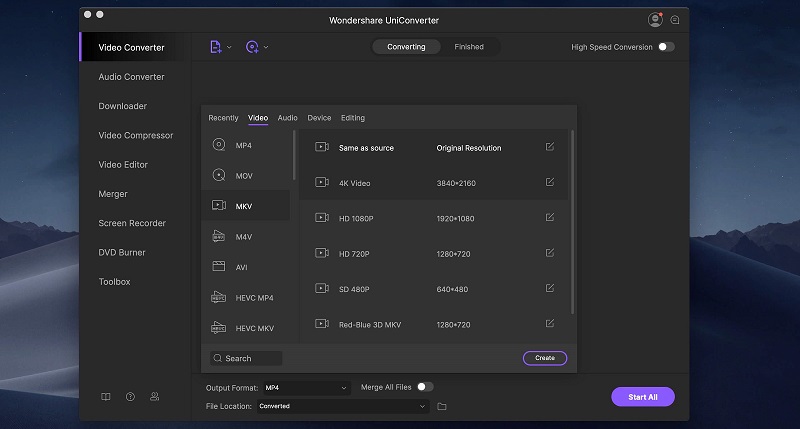The image size is (800, 429).
Task: Open Video Editor in sidebar
Action: [123, 165]
